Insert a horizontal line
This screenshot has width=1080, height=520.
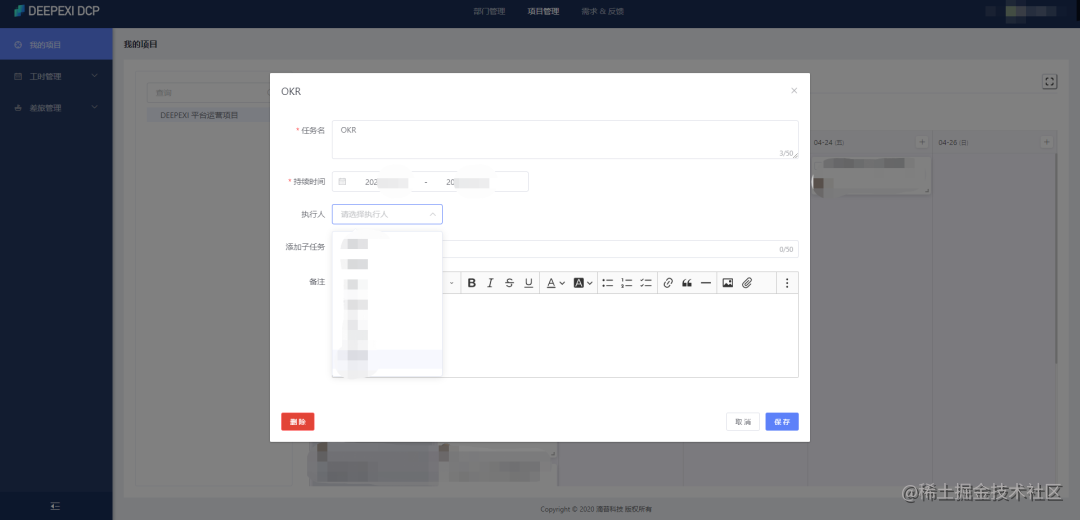(705, 283)
